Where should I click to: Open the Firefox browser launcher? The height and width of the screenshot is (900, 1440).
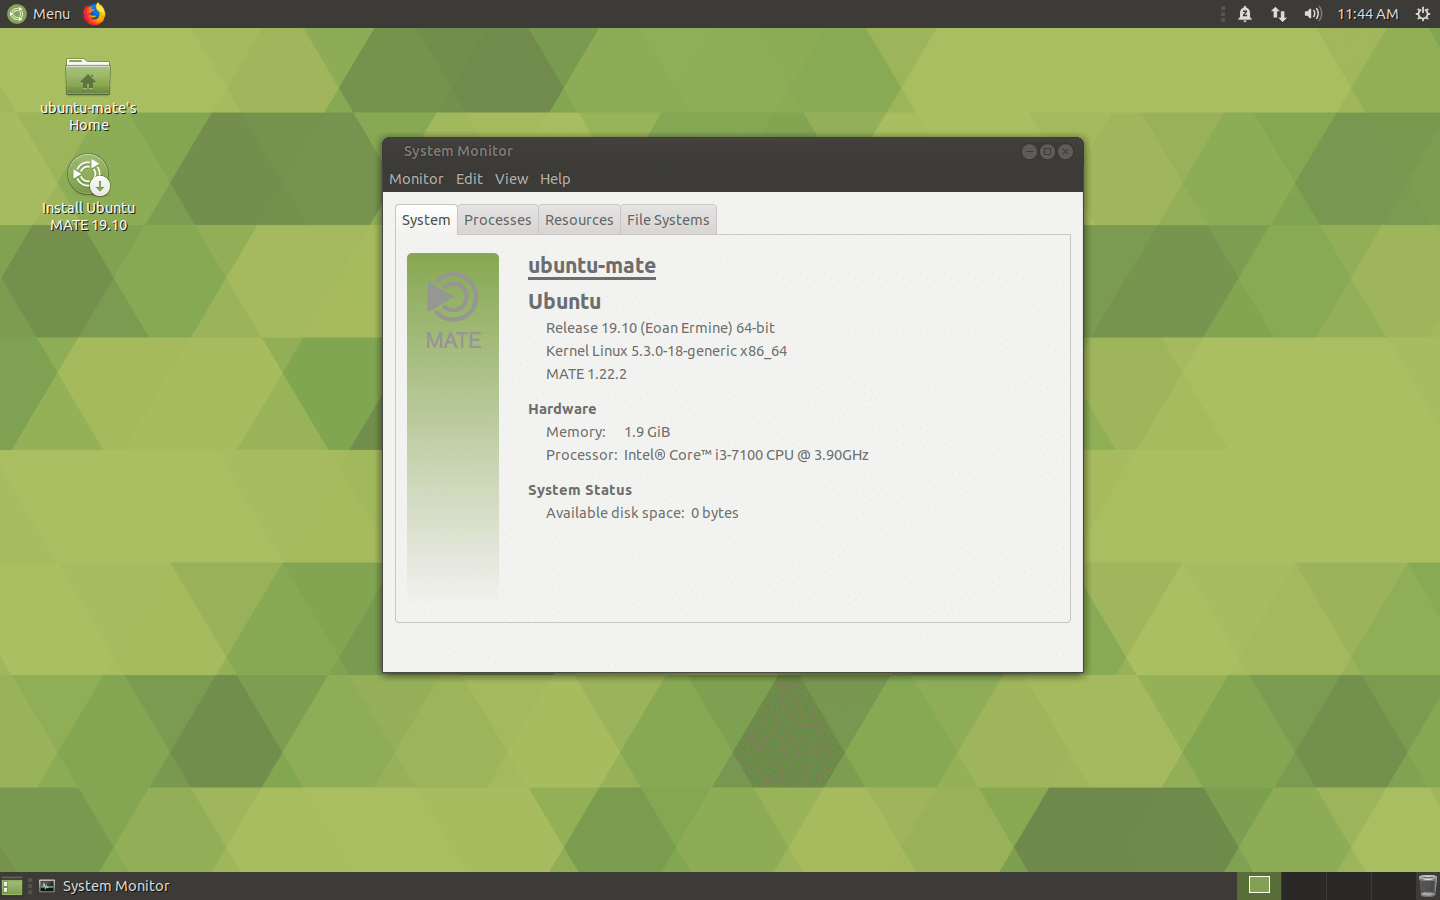94,14
